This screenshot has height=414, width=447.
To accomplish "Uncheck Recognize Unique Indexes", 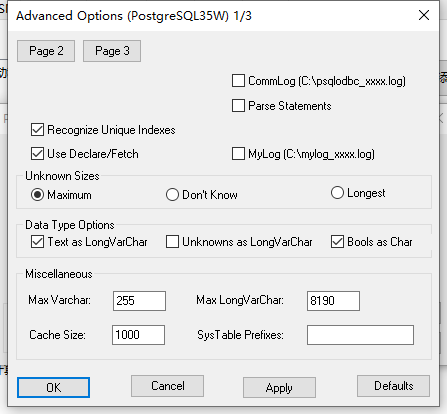I will tap(37, 130).
